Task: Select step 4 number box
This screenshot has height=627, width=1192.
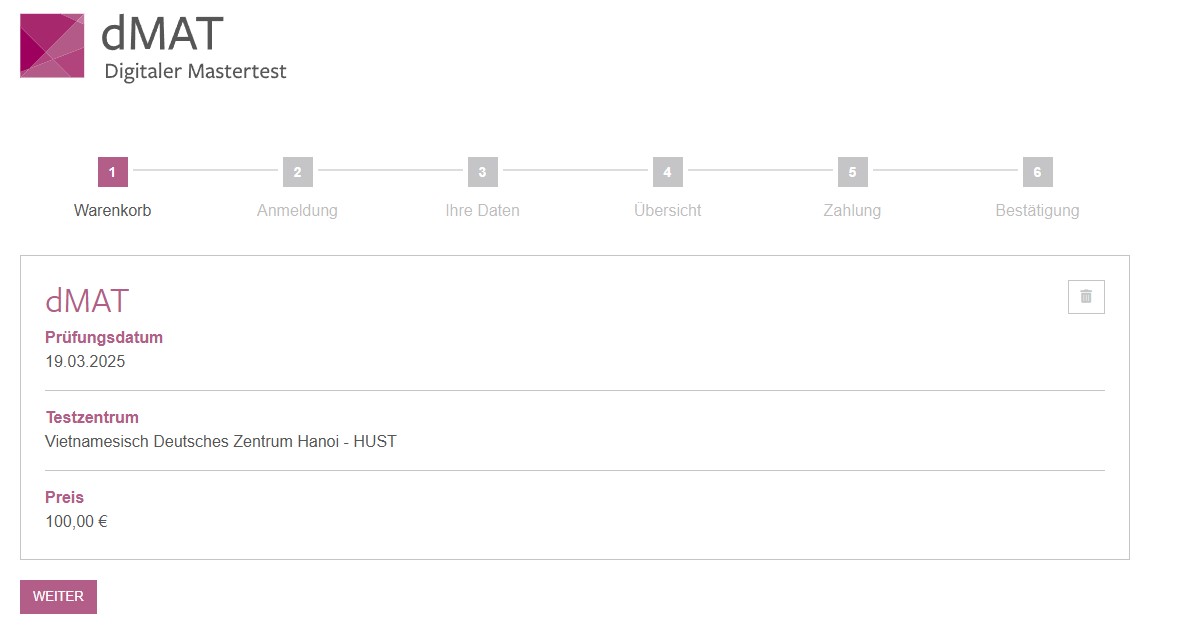Action: (x=667, y=172)
